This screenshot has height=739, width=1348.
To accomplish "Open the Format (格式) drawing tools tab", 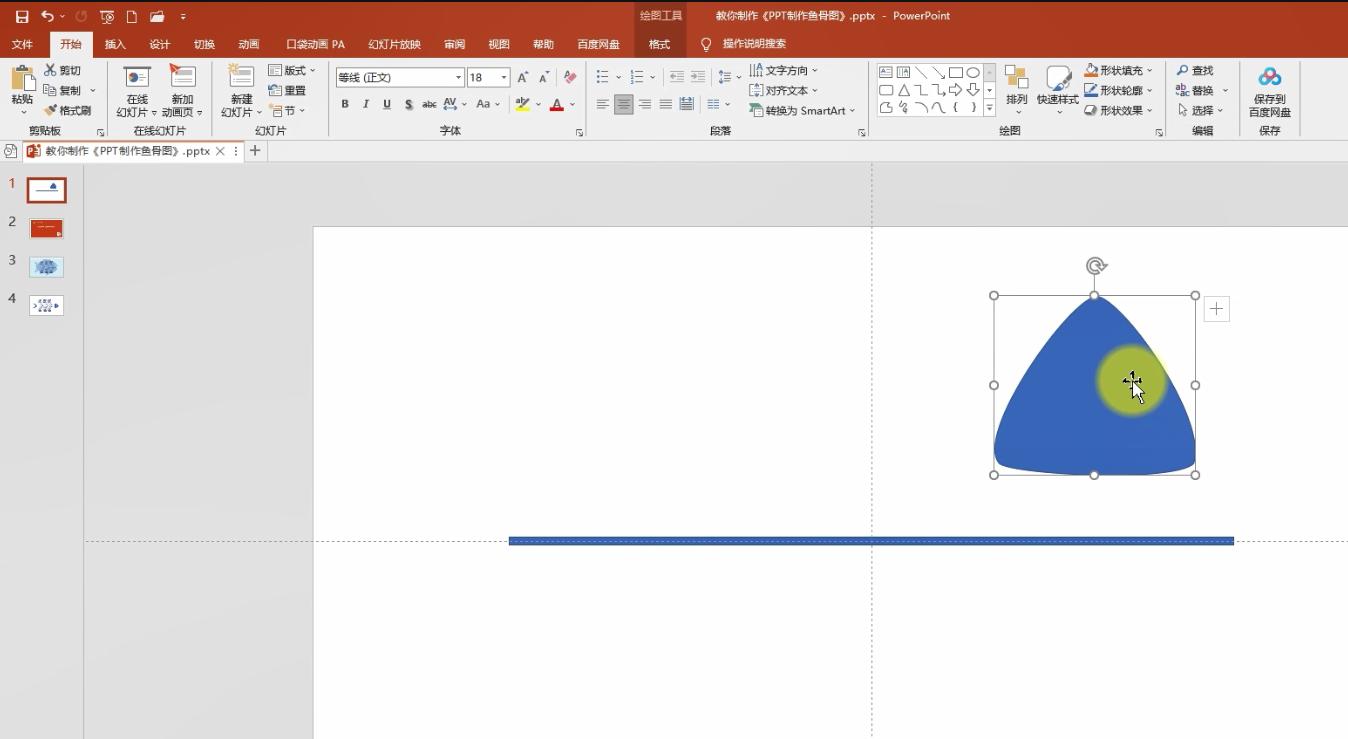I will pyautogui.click(x=659, y=44).
